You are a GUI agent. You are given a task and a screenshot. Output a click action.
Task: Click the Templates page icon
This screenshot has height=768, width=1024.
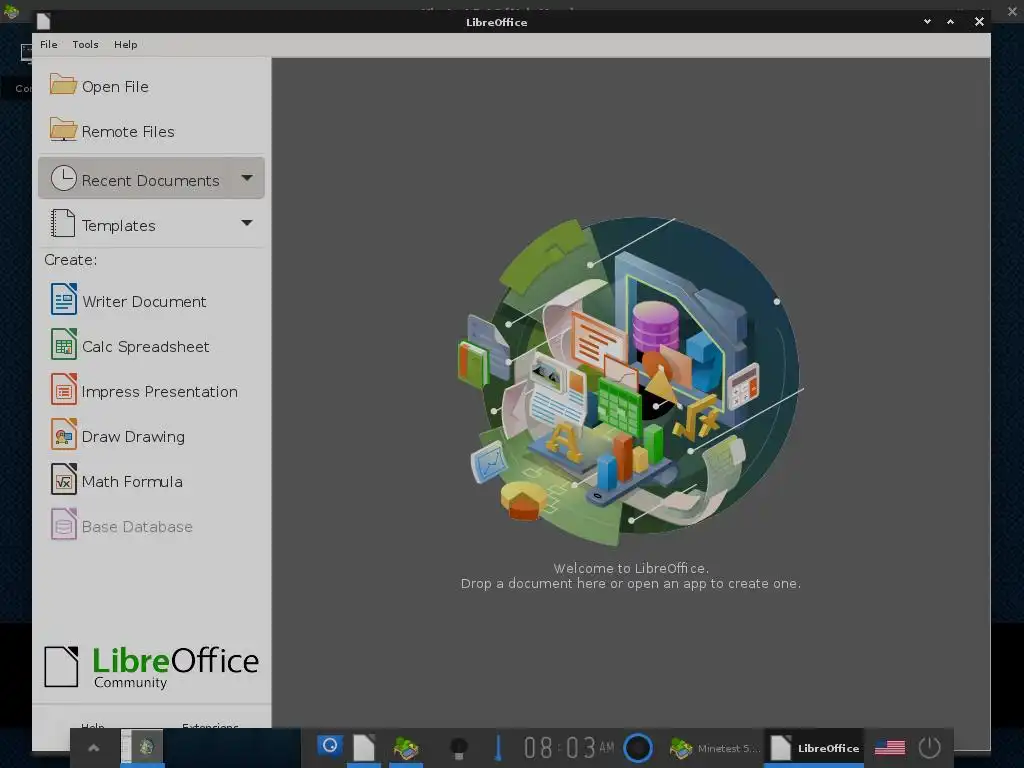point(63,223)
